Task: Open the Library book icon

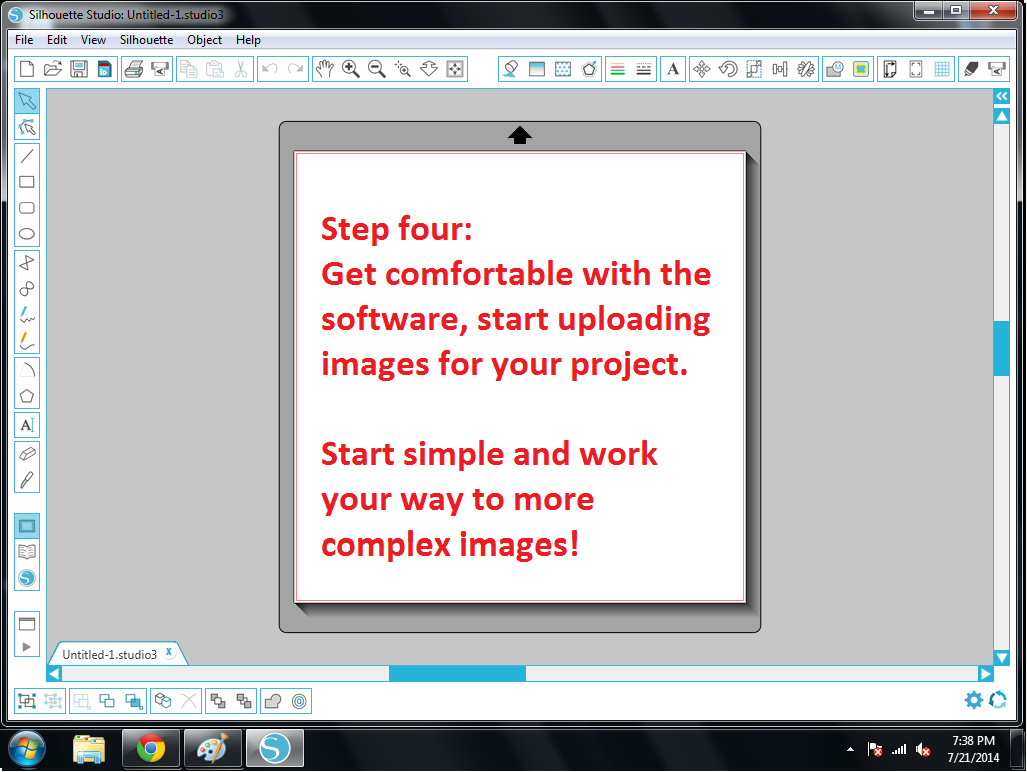Action: click(x=27, y=552)
